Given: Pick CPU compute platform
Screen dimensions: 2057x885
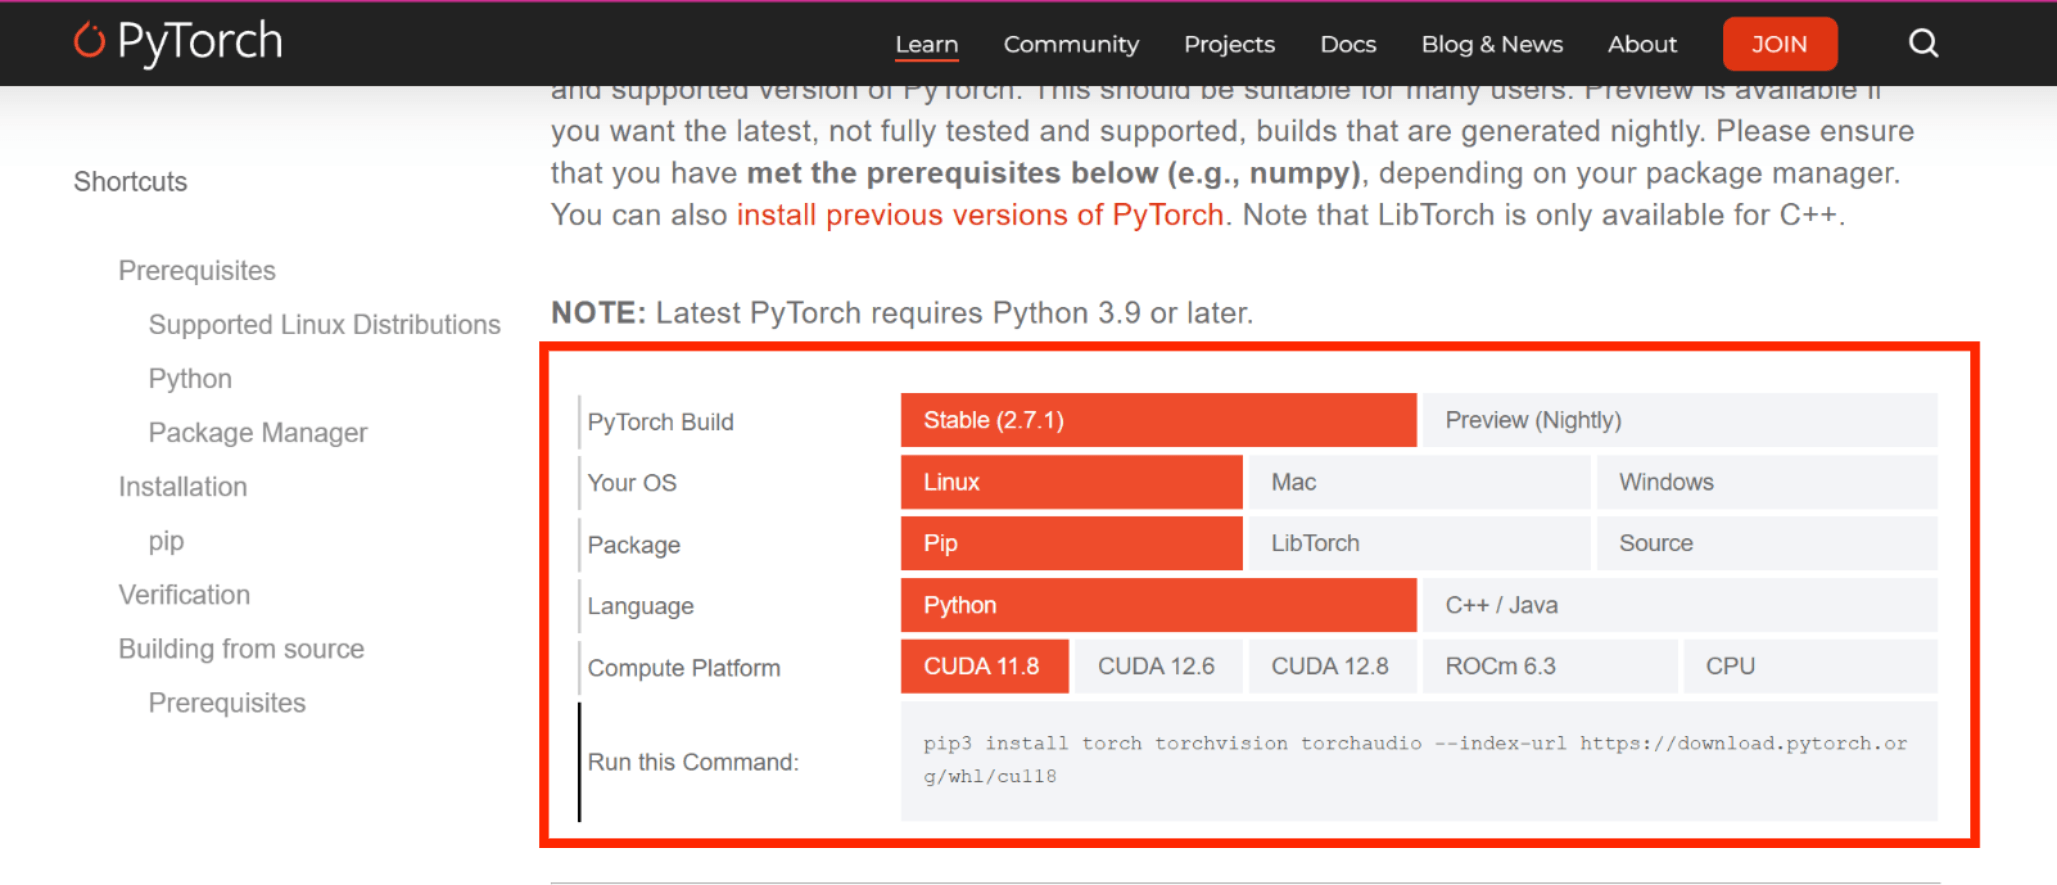Looking at the screenshot, I should tap(1810, 666).
